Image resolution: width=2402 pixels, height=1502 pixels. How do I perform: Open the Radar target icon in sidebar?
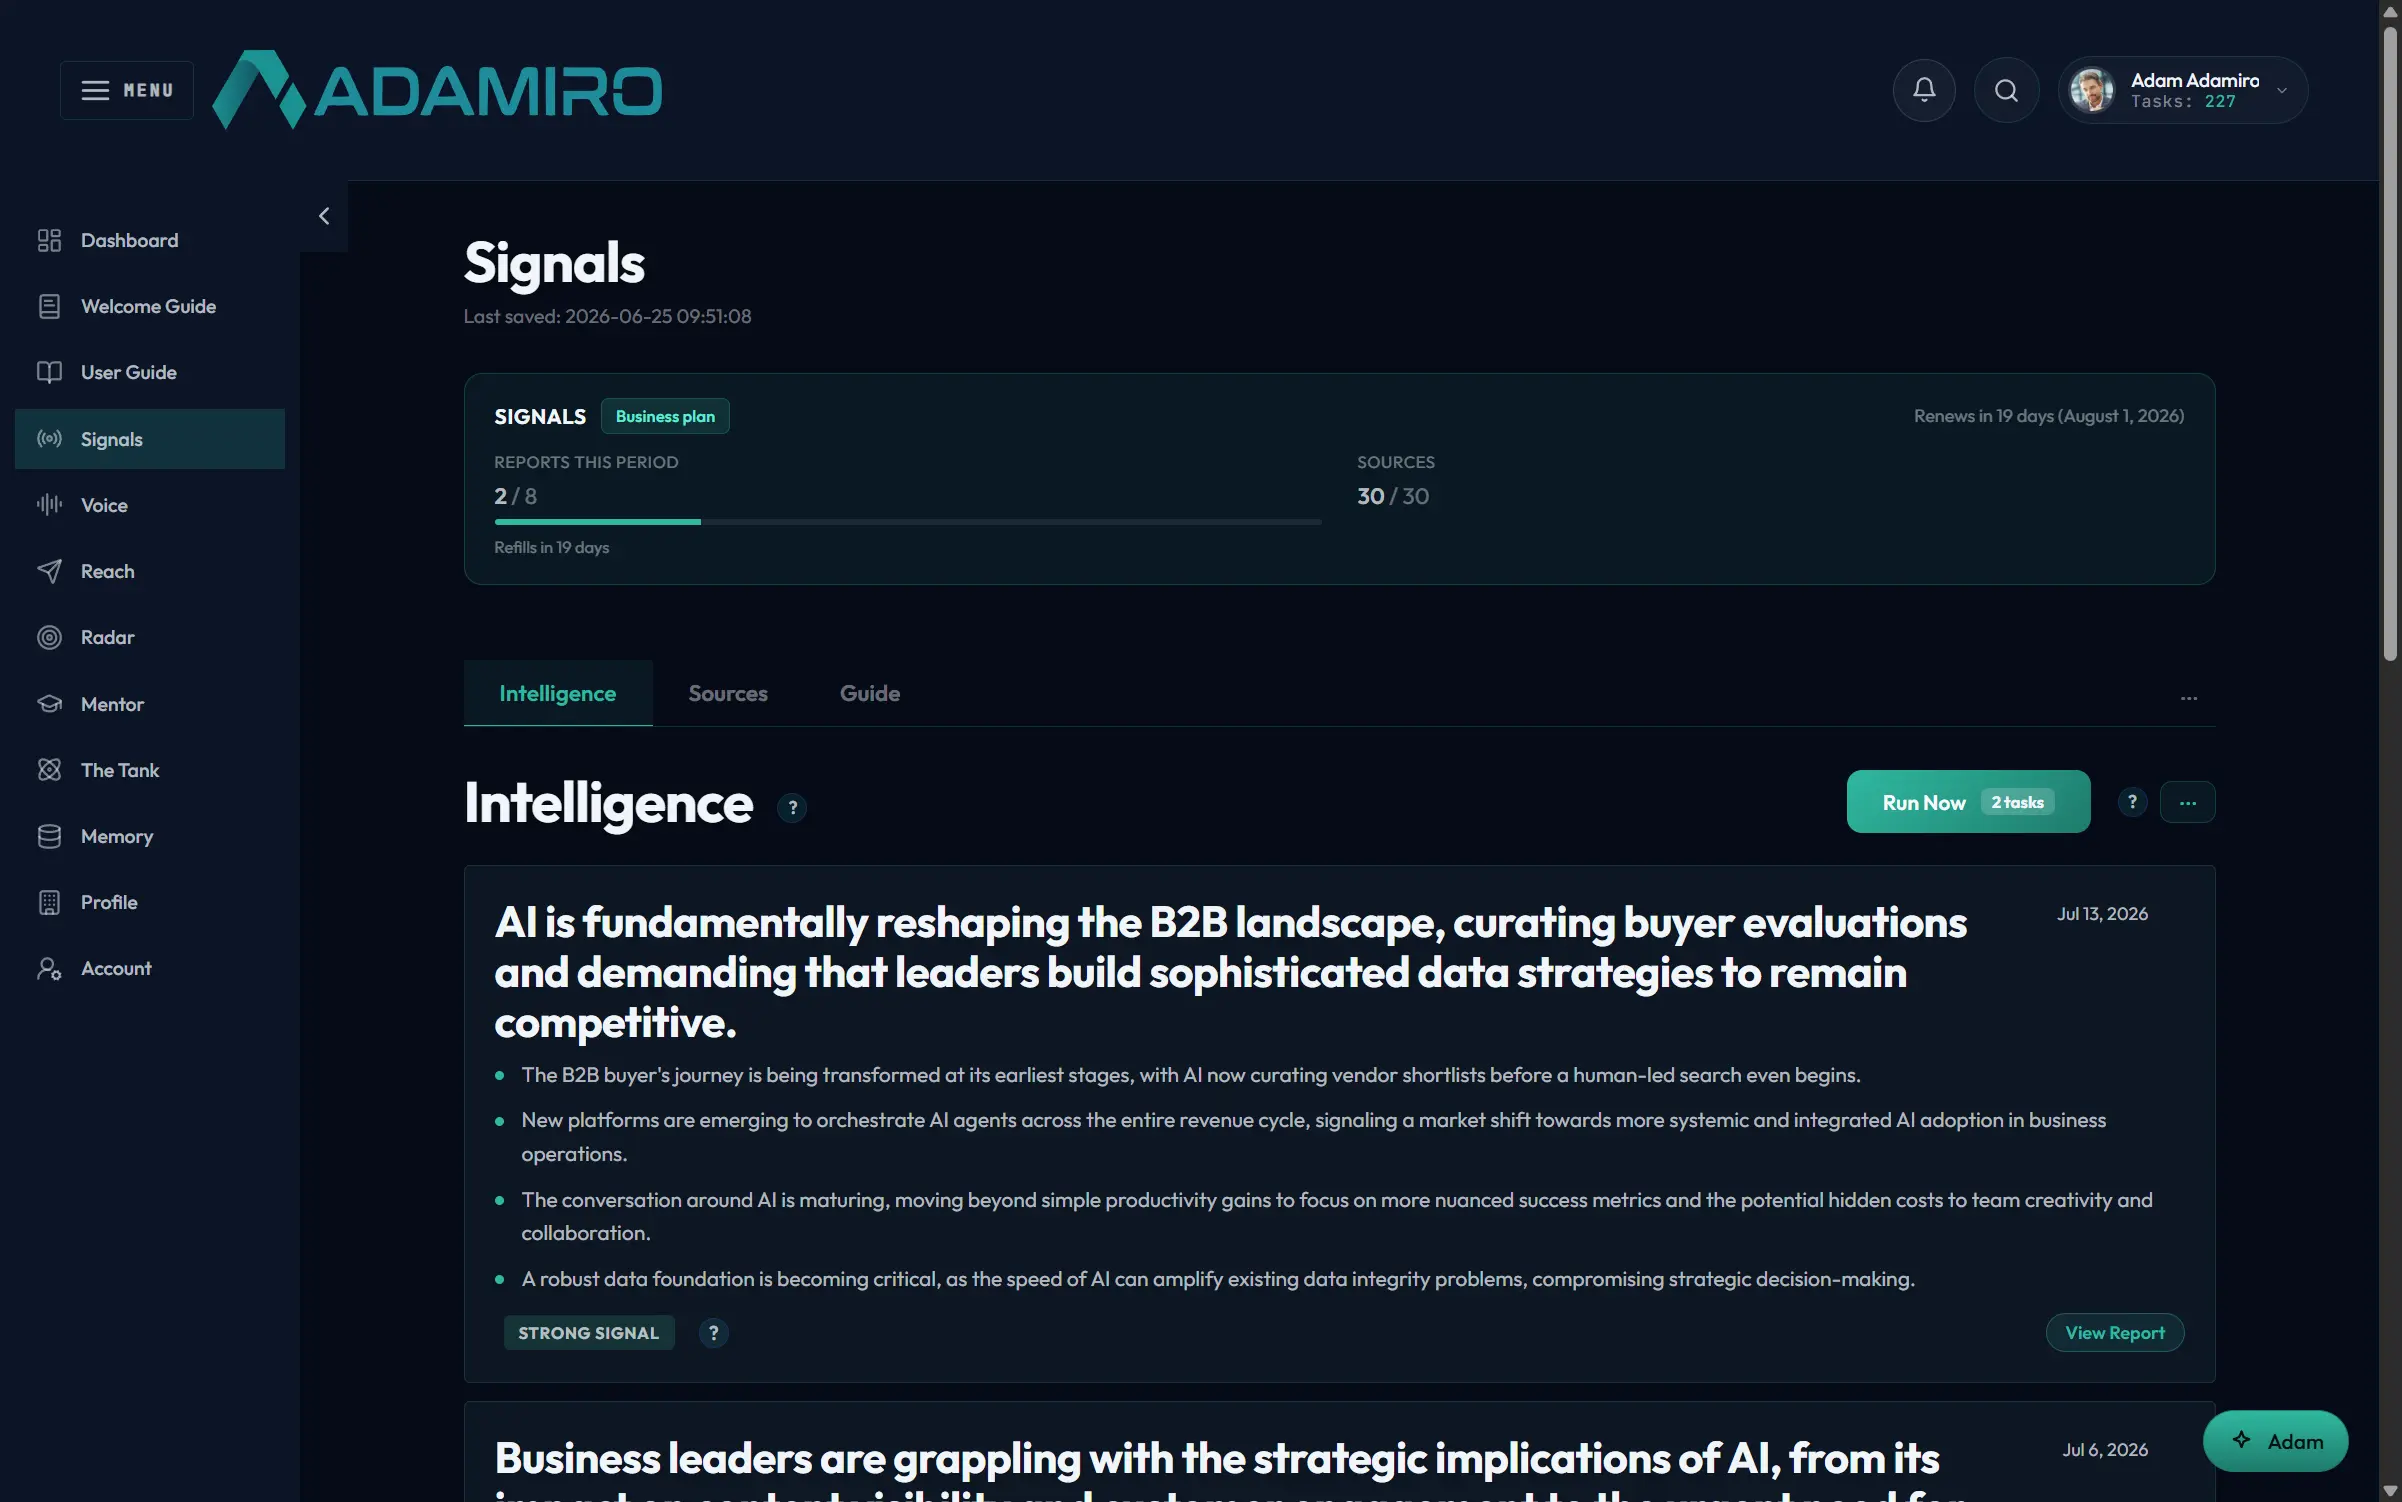[x=49, y=637]
